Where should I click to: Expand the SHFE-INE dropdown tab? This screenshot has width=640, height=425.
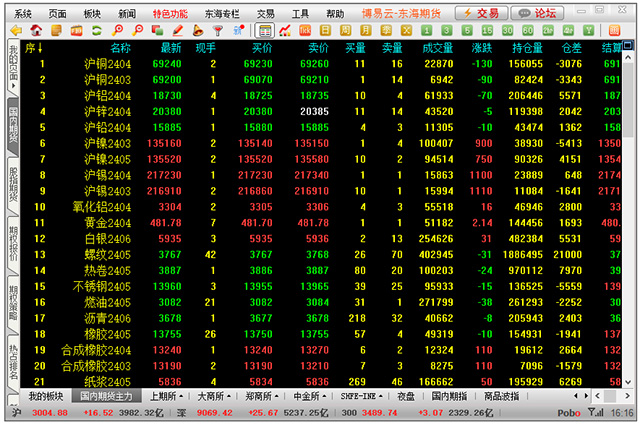point(362,396)
